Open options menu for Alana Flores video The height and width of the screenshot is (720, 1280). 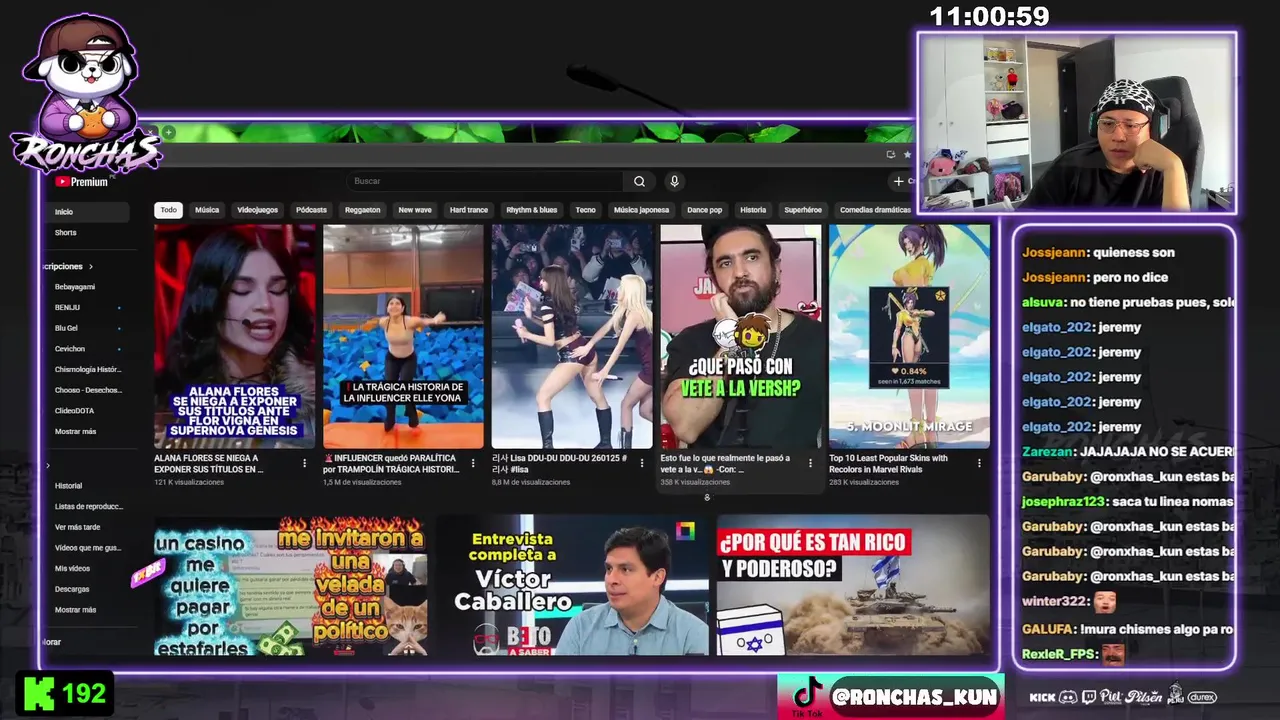304,463
